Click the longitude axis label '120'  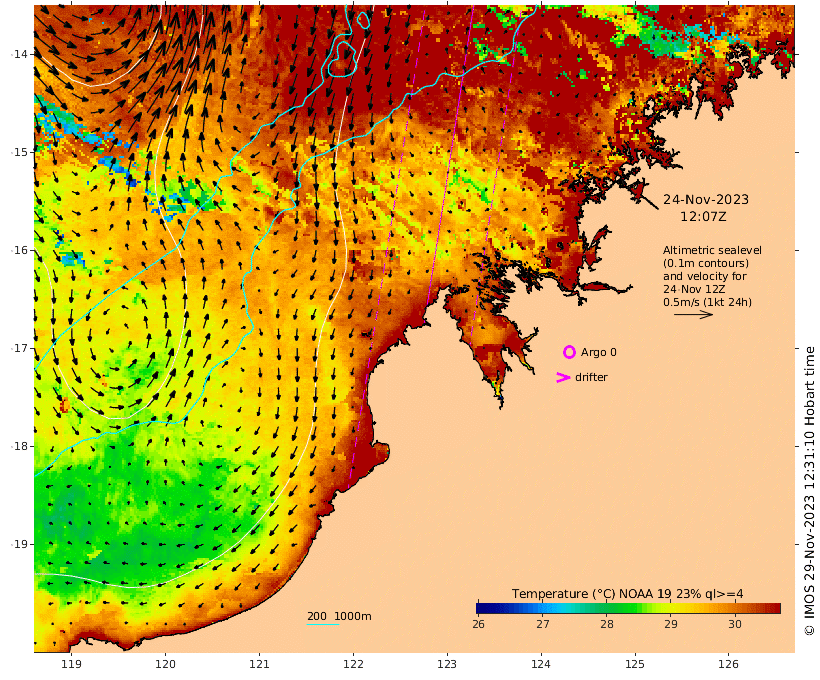click(x=165, y=664)
